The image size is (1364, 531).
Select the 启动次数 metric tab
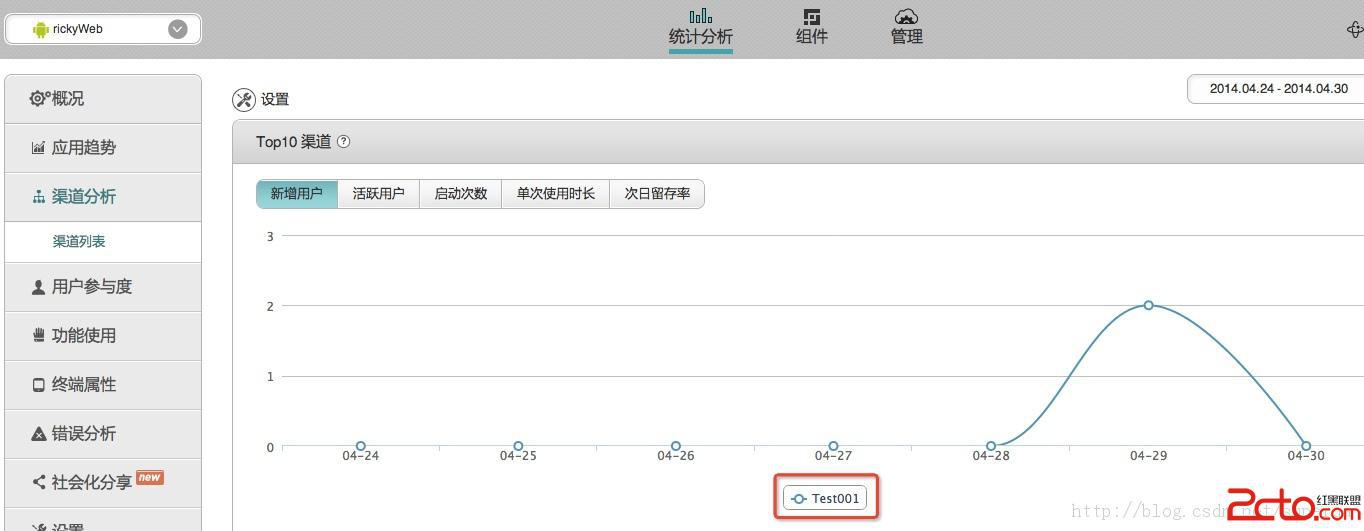click(461, 194)
